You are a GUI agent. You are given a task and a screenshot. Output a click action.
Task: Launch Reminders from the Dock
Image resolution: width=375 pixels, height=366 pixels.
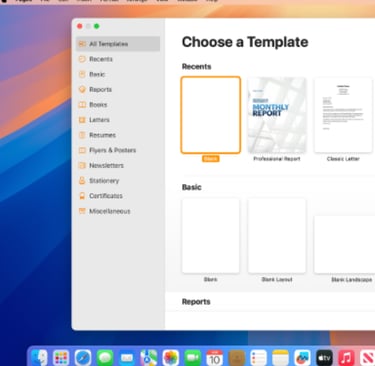259,358
